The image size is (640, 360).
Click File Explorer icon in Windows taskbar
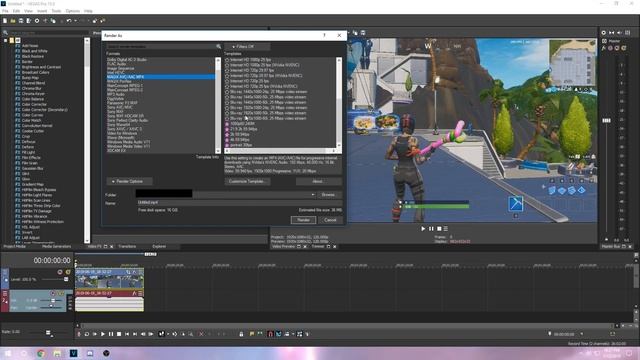coord(57,353)
